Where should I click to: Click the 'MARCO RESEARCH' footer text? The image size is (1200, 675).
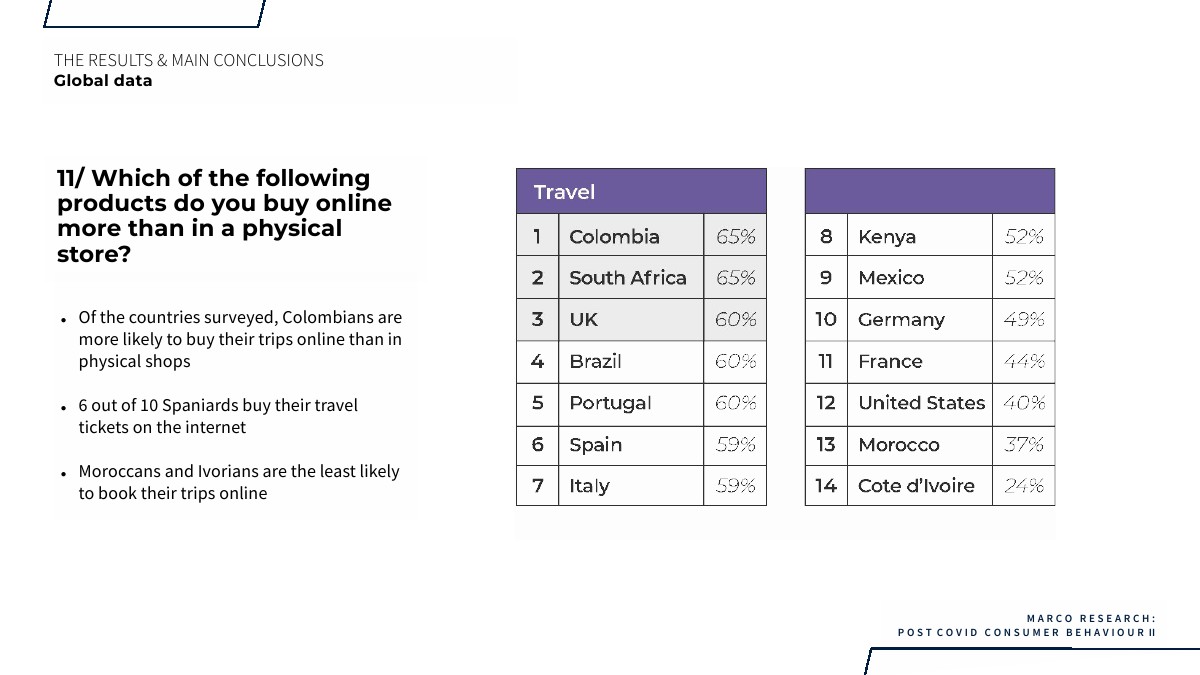(1091, 618)
